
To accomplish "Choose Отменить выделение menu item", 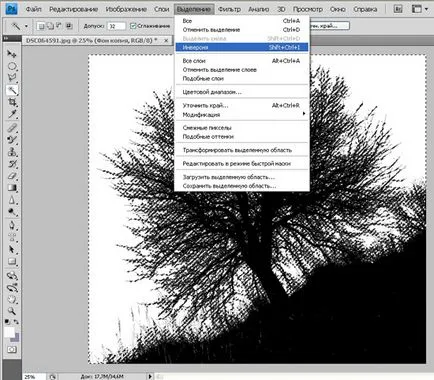I will (242, 30).
